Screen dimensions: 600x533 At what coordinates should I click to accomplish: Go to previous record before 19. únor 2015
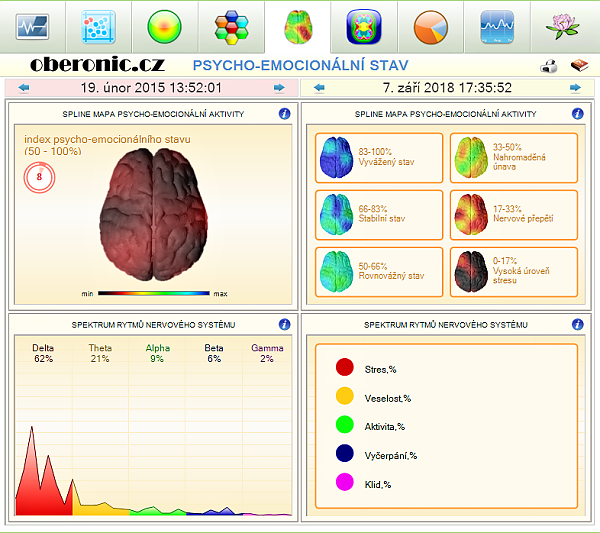tap(24, 88)
